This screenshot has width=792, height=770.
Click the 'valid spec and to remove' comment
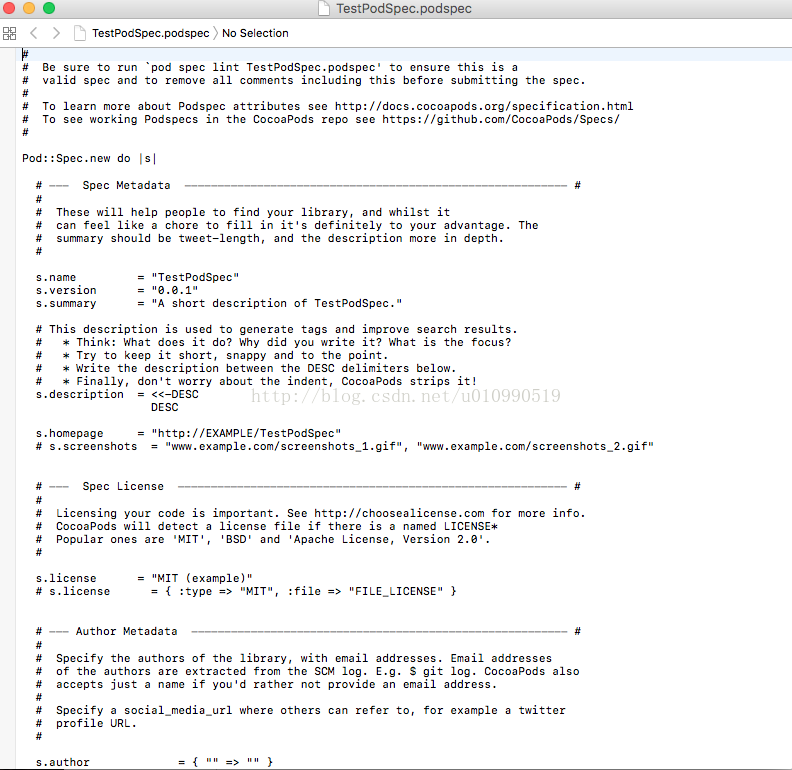304,80
